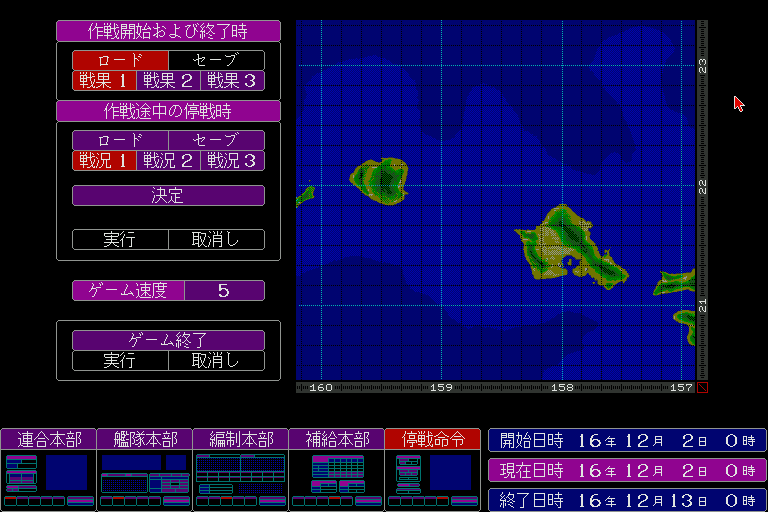The image size is (768, 512).
Task: Click the longitude ruler at 158
Action: pos(562,388)
